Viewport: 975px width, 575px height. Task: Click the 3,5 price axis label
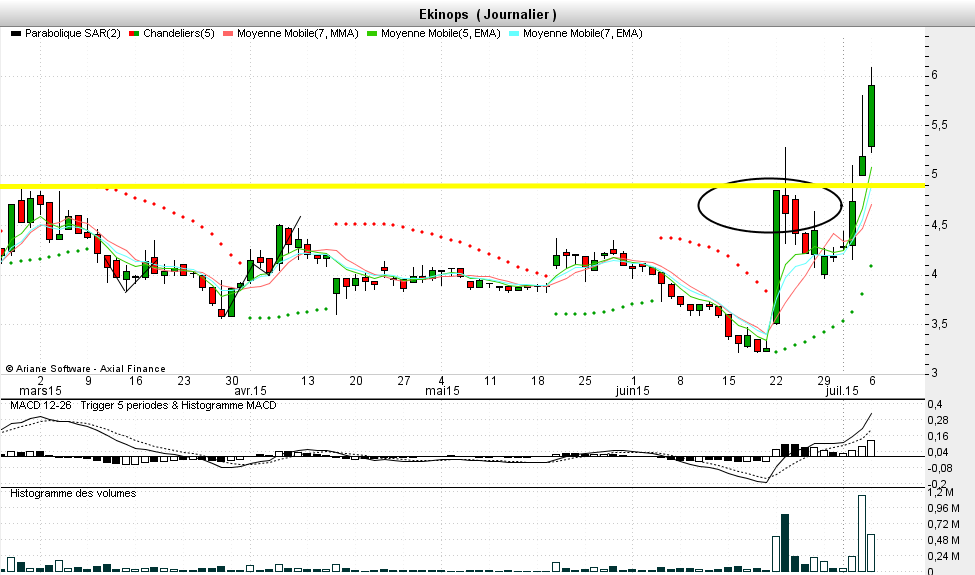940,324
